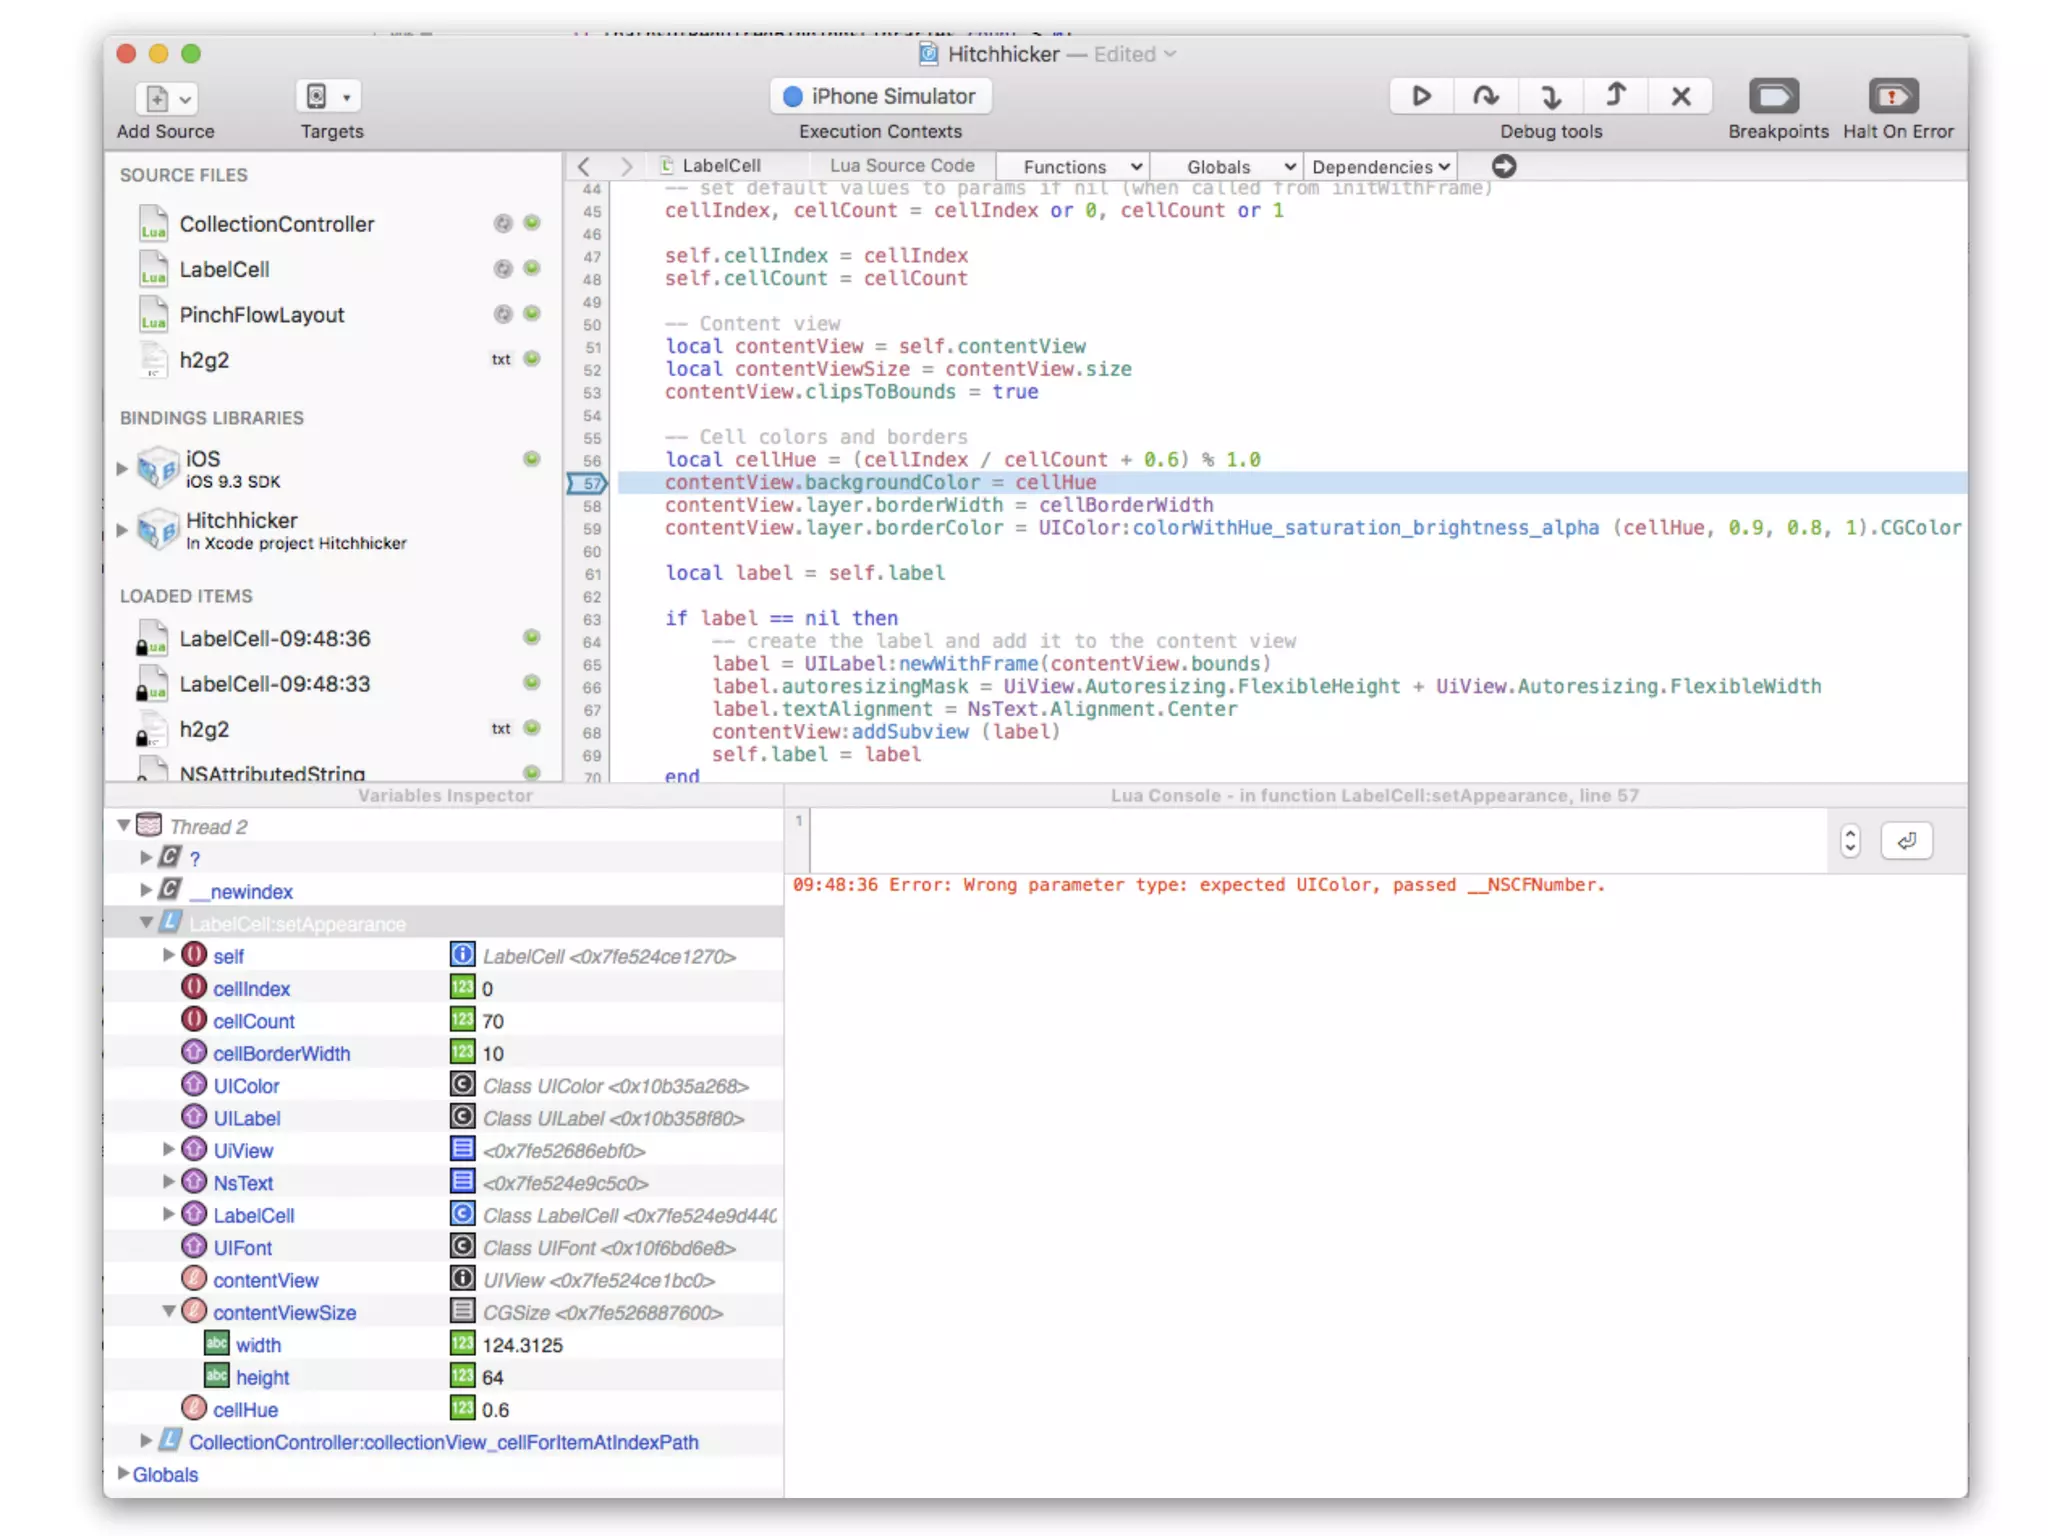Click the Step Over debug icon

click(1485, 96)
